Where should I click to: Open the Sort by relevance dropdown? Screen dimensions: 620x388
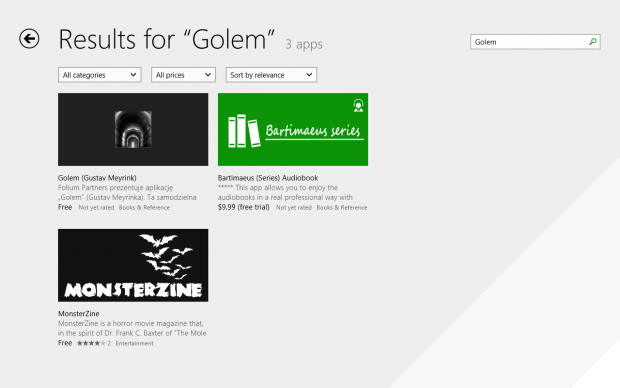click(x=271, y=75)
